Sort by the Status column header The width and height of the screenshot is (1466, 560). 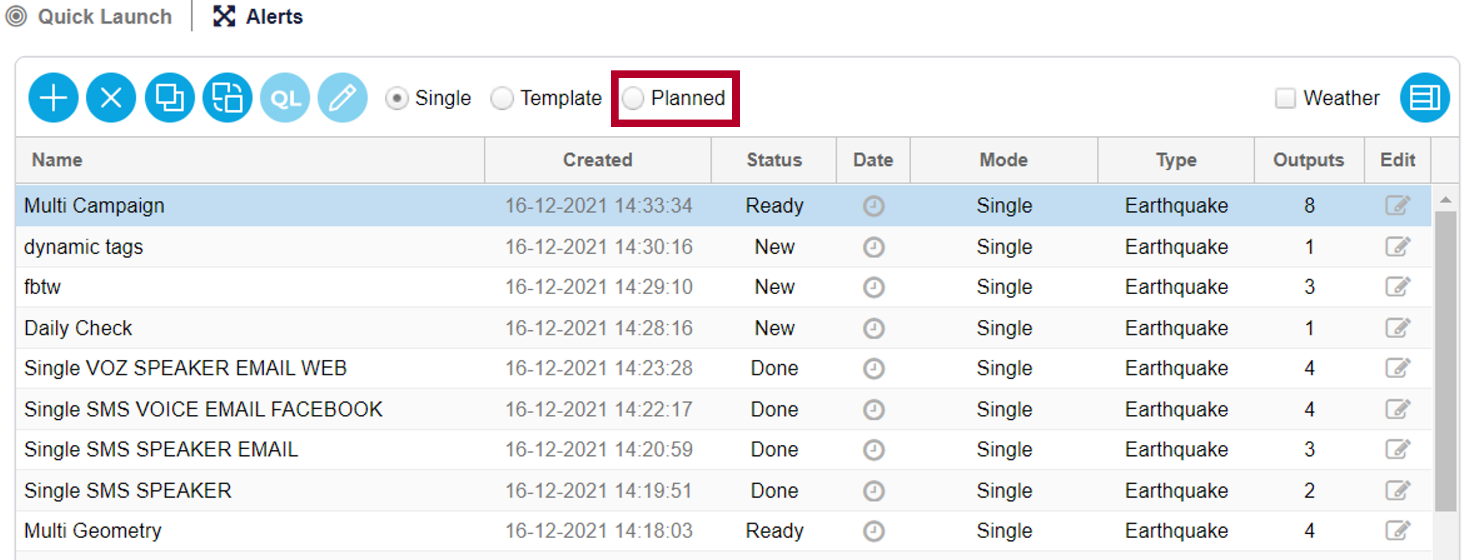coord(774,160)
